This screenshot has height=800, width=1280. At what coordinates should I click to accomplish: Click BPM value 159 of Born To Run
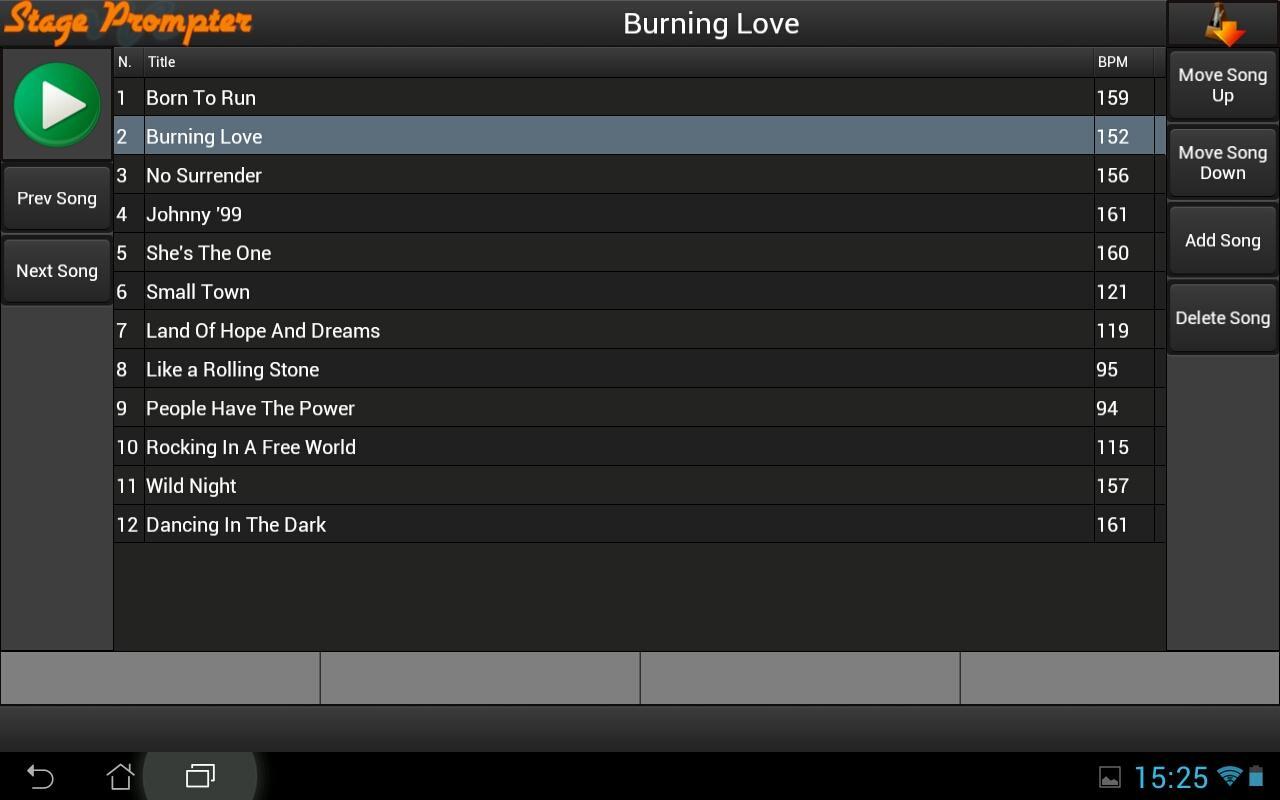point(1113,98)
